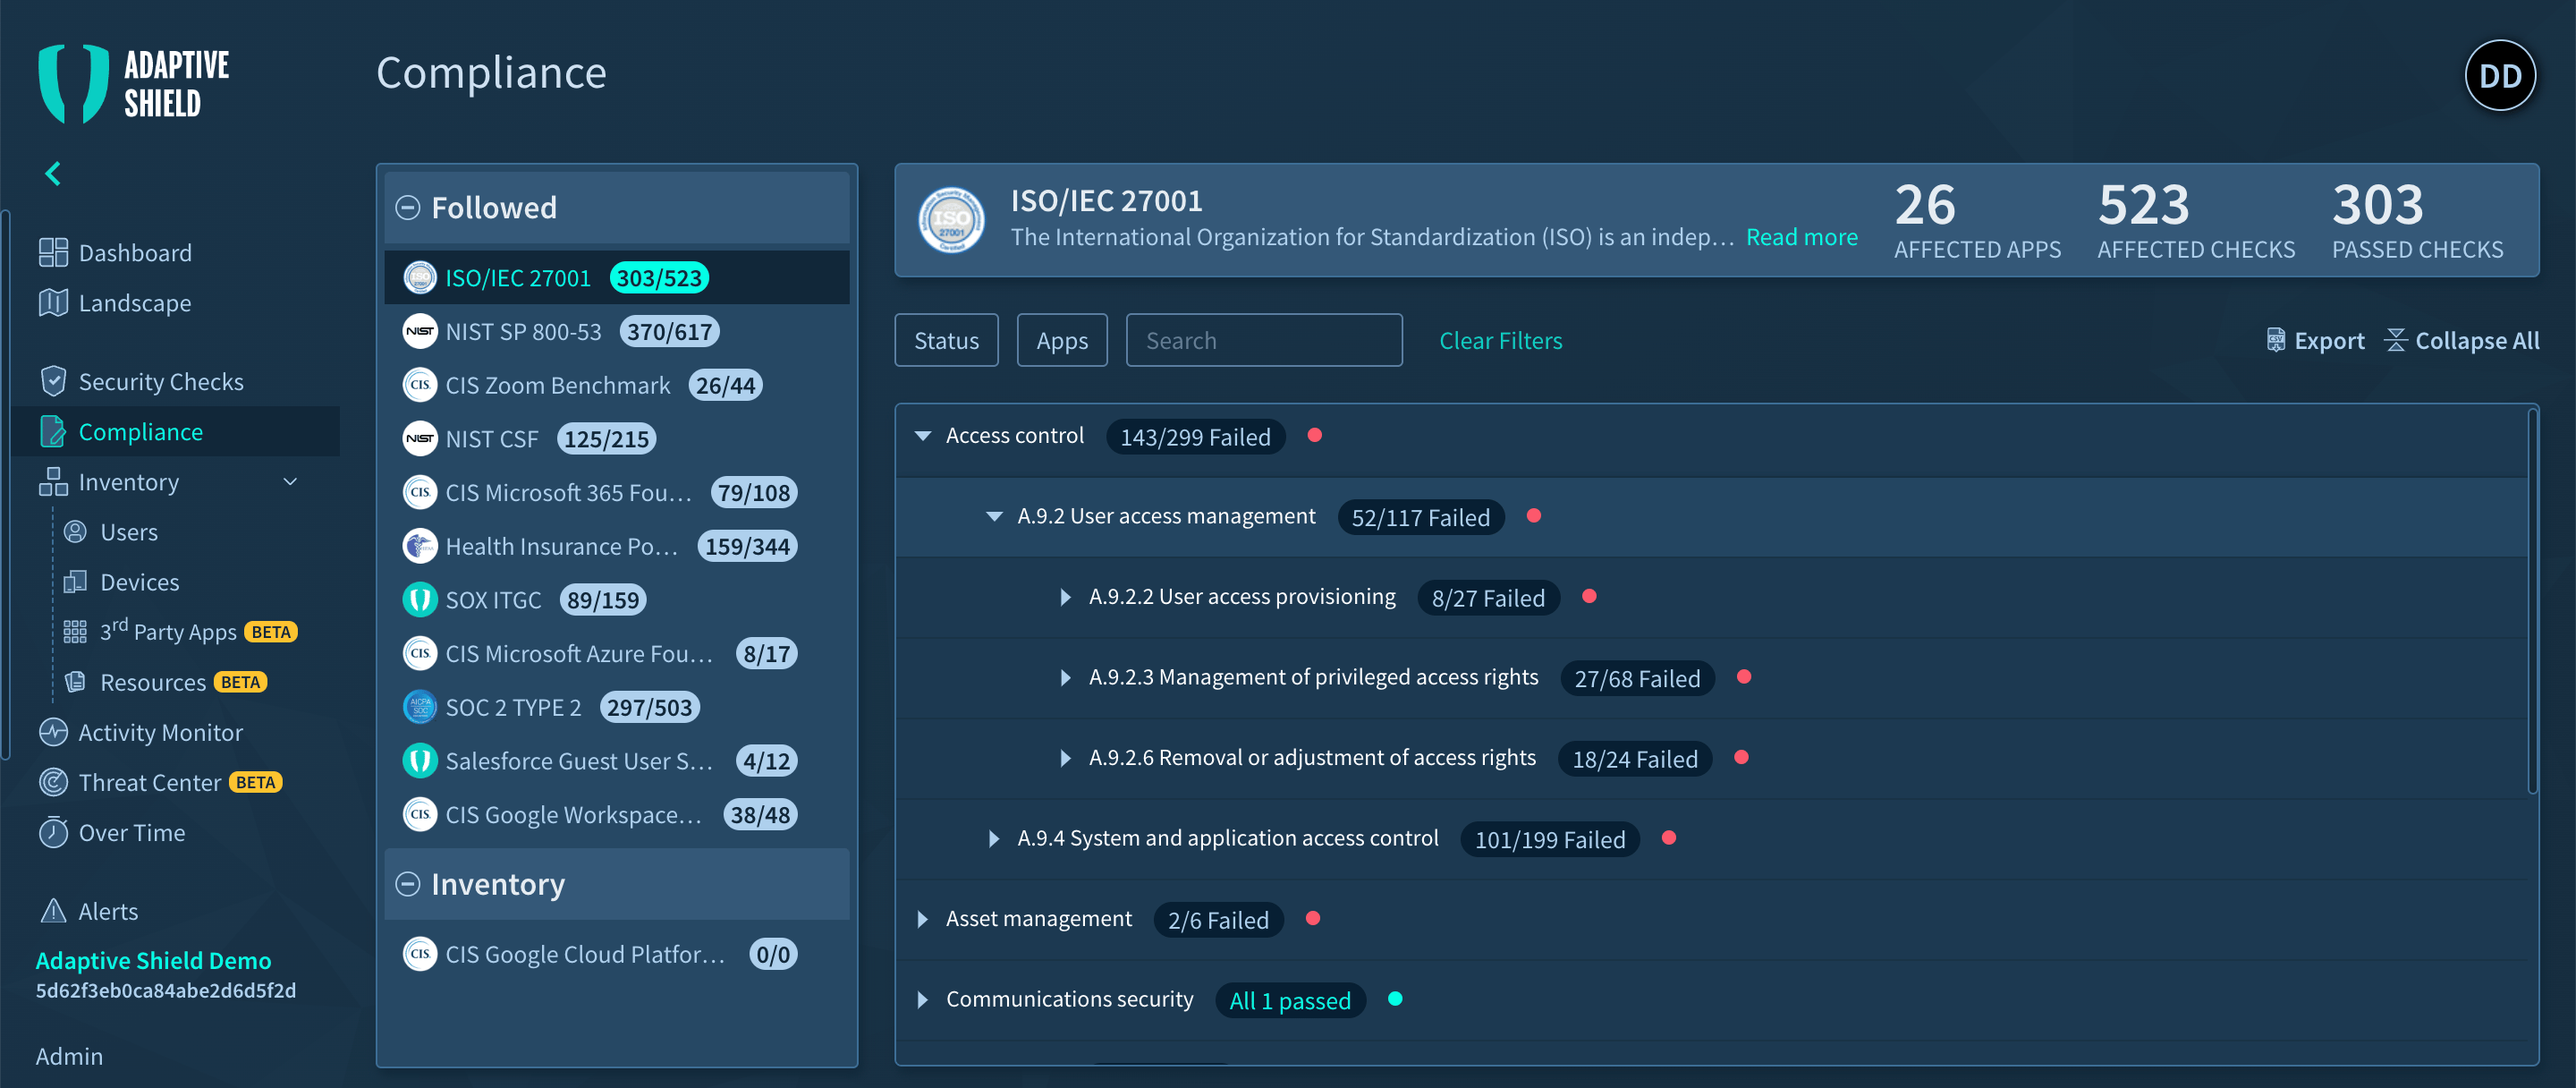This screenshot has height=1088, width=2576.
Task: Click the Activity Monitor pulse icon
Action: [x=53, y=732]
